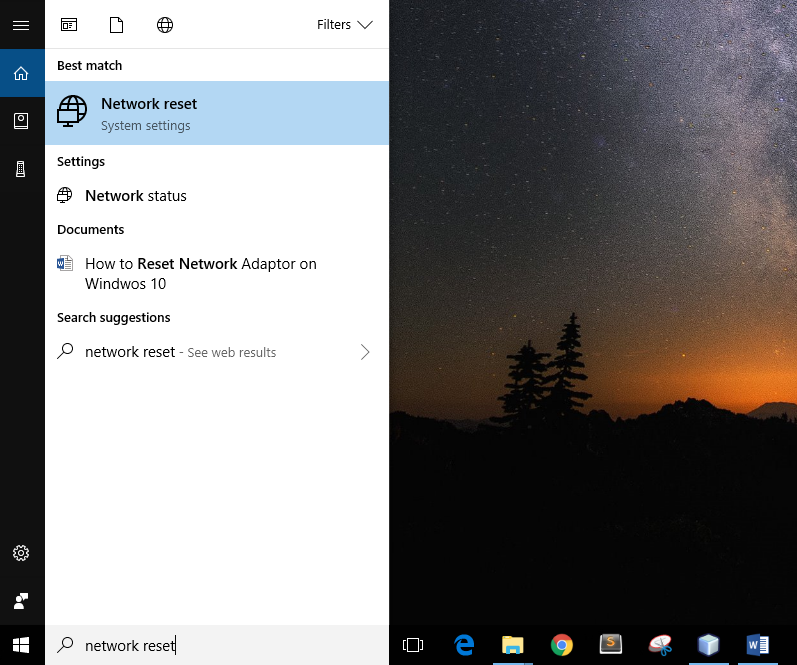Open the Windows Start button
797x665 pixels.
pos(21,645)
